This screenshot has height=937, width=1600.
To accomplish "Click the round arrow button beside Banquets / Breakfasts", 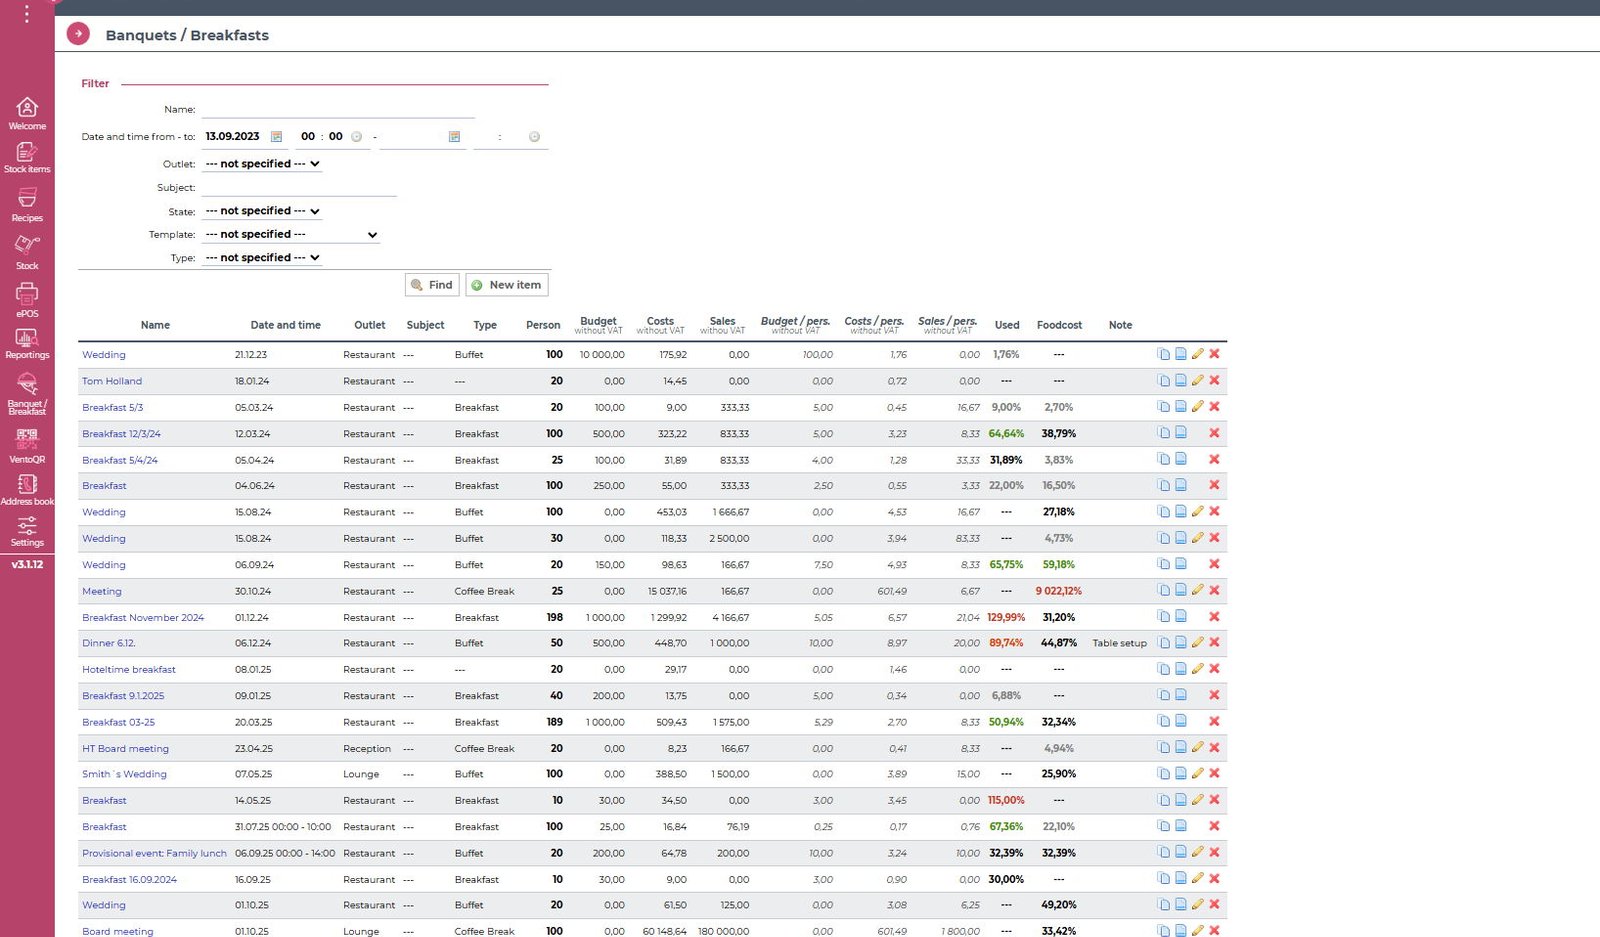I will 78,34.
